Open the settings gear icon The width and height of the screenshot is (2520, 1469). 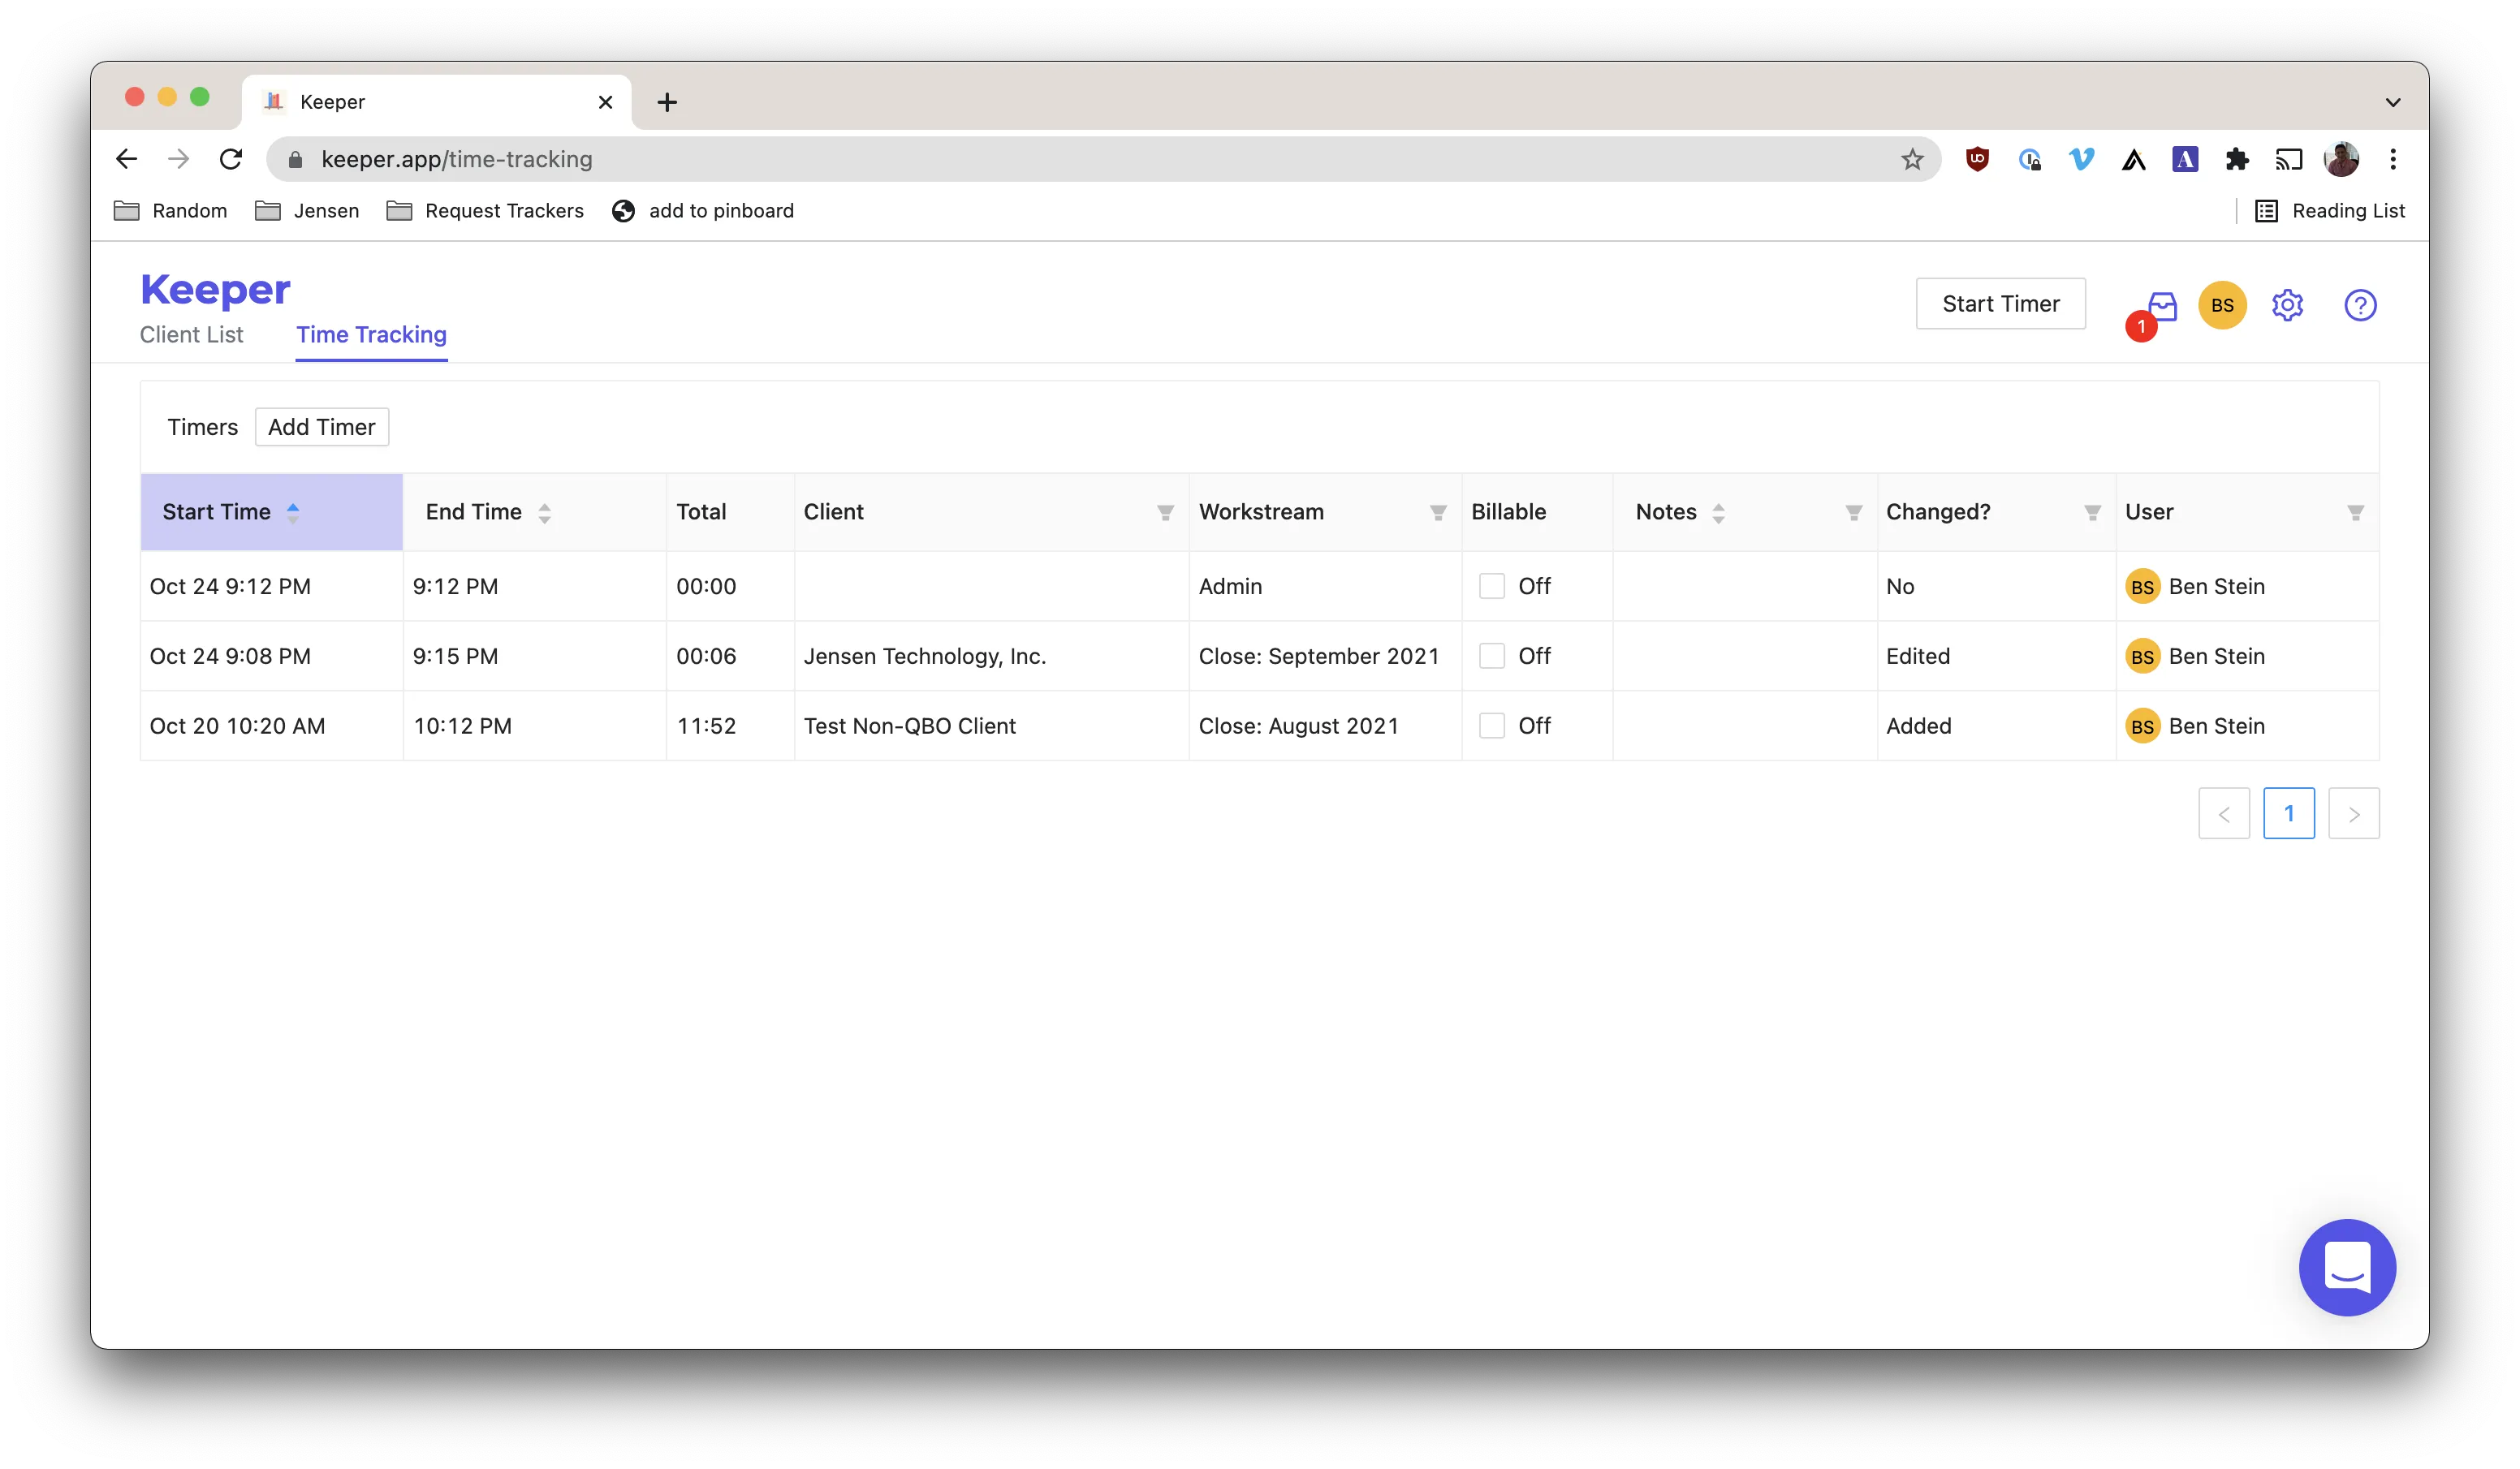pos(2287,305)
